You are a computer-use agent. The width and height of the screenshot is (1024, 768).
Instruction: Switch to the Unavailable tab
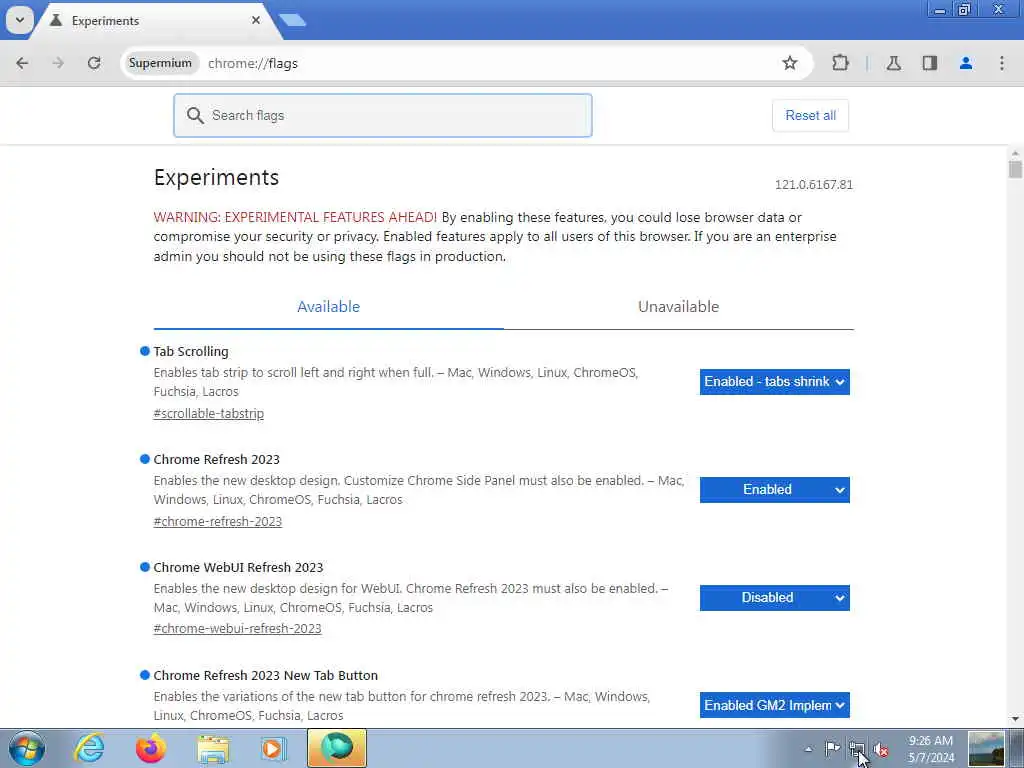click(679, 307)
